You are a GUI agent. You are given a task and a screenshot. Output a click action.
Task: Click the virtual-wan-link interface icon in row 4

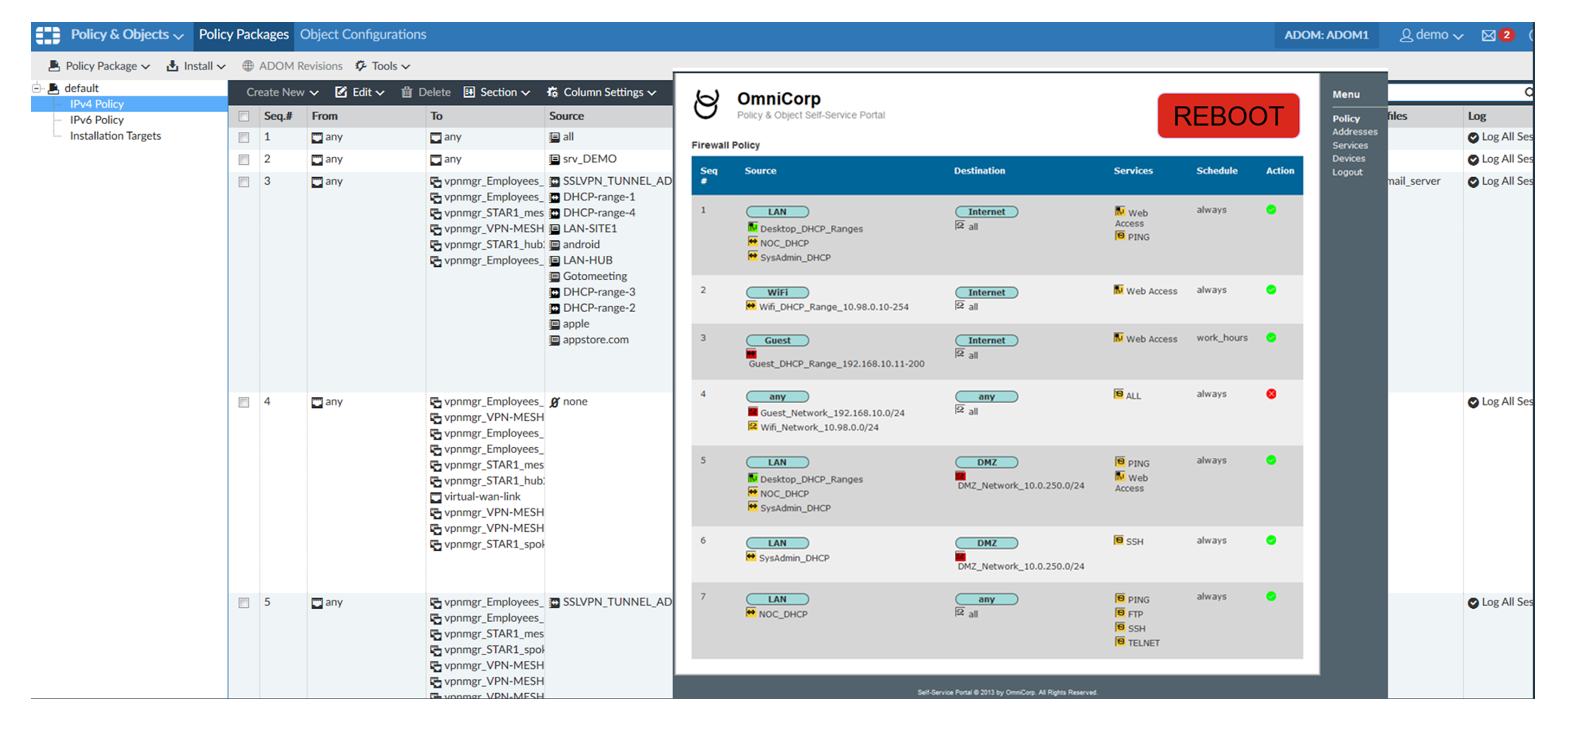tap(435, 497)
